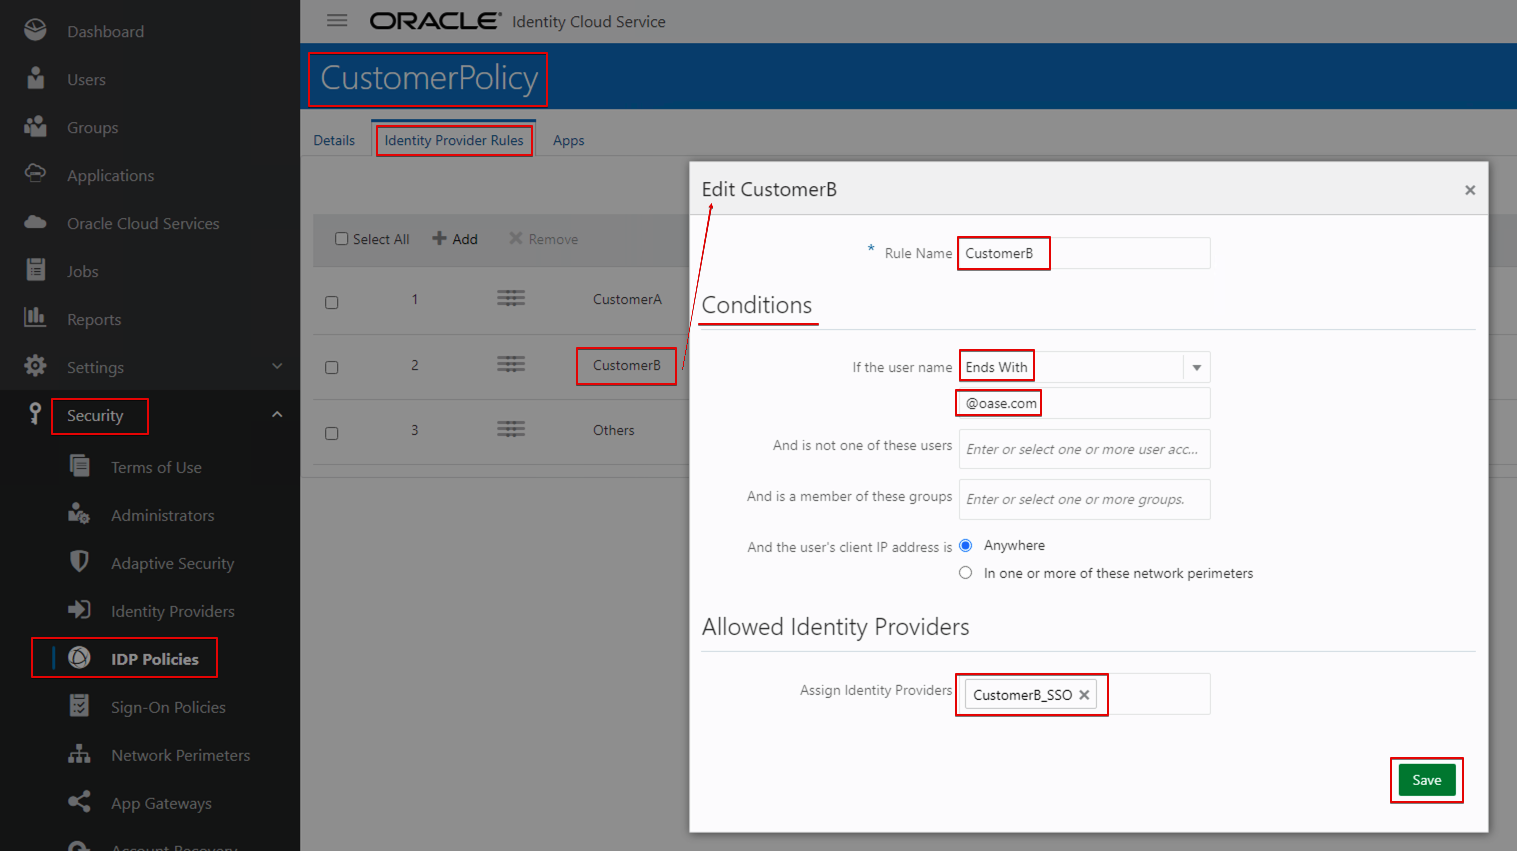The height and width of the screenshot is (851, 1517).
Task: Open the user name condition dropdown arrow
Action: [1196, 367]
